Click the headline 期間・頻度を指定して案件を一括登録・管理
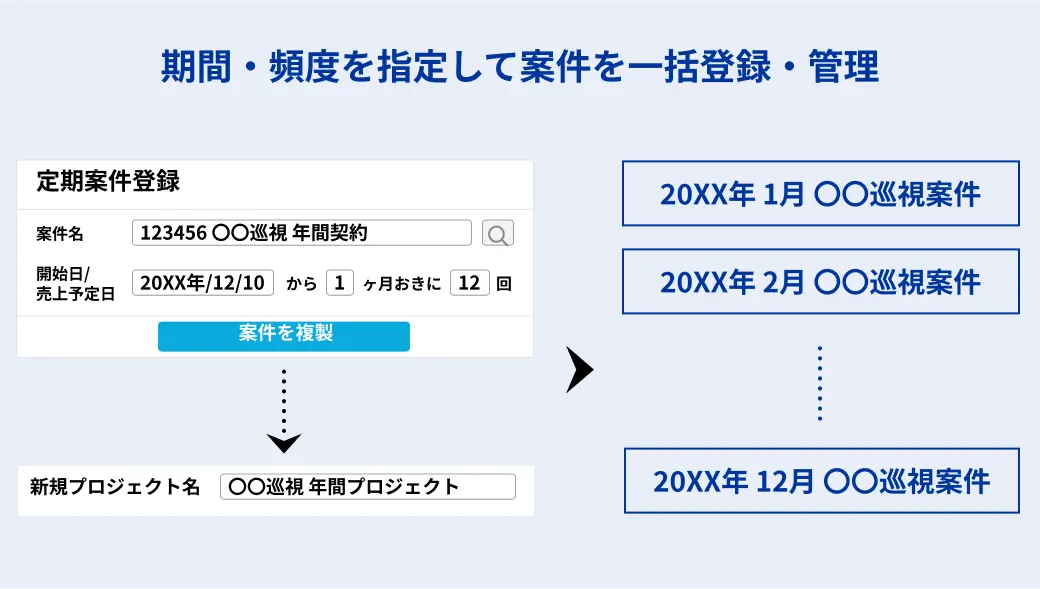This screenshot has width=1040, height=589. point(520,66)
